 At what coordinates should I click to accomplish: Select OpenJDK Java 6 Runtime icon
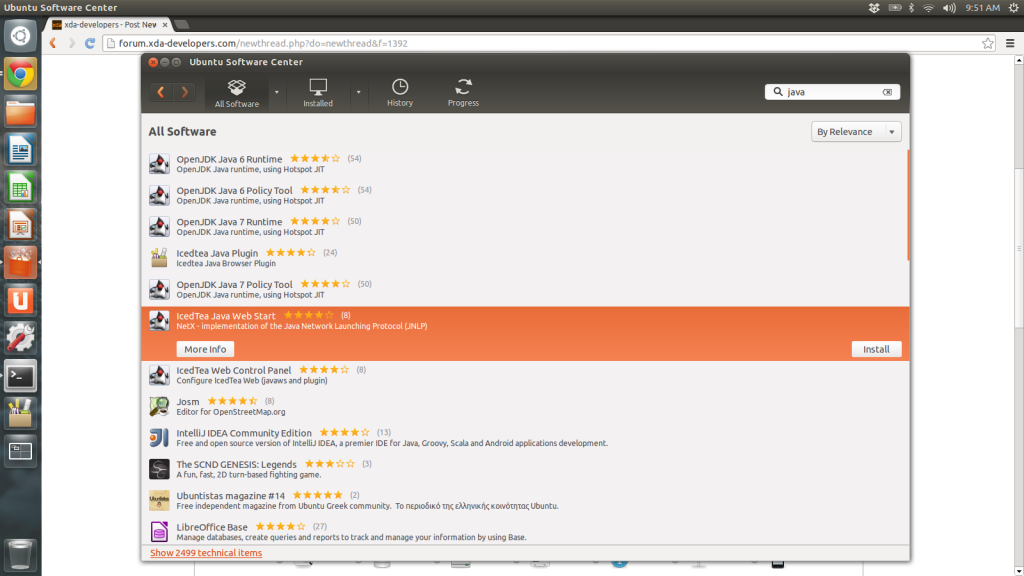(159, 163)
